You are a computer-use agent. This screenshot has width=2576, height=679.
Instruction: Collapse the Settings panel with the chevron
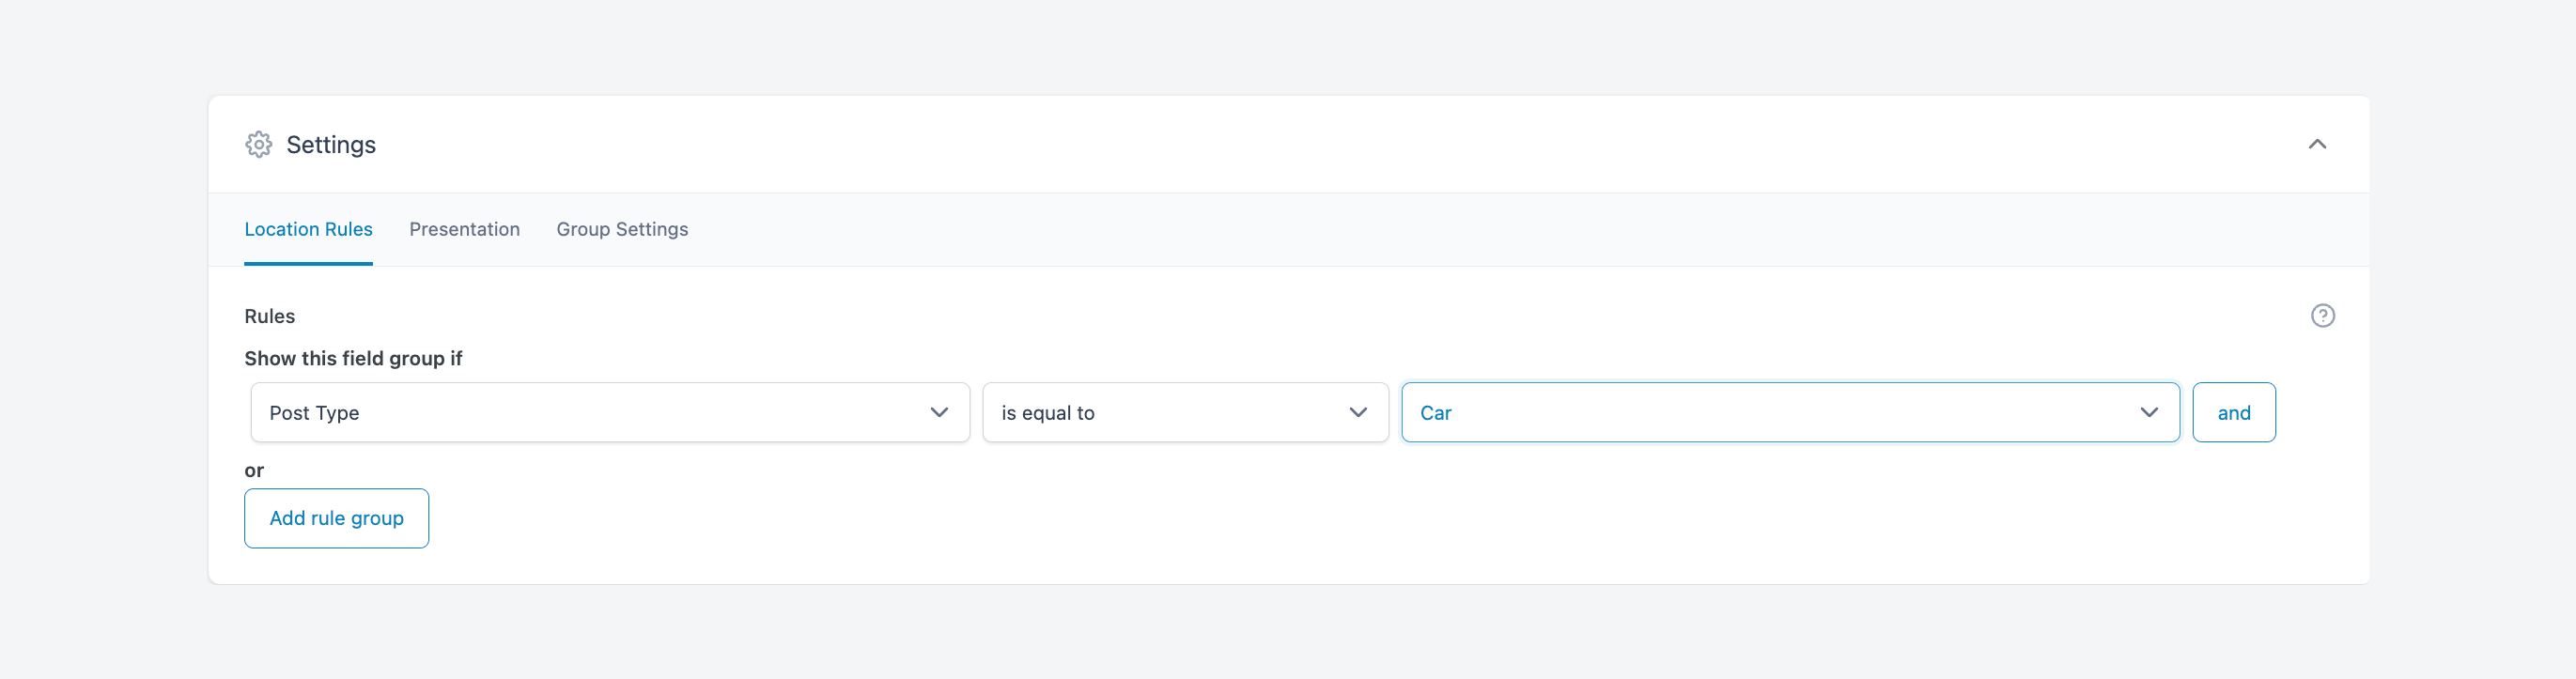pyautogui.click(x=2317, y=144)
